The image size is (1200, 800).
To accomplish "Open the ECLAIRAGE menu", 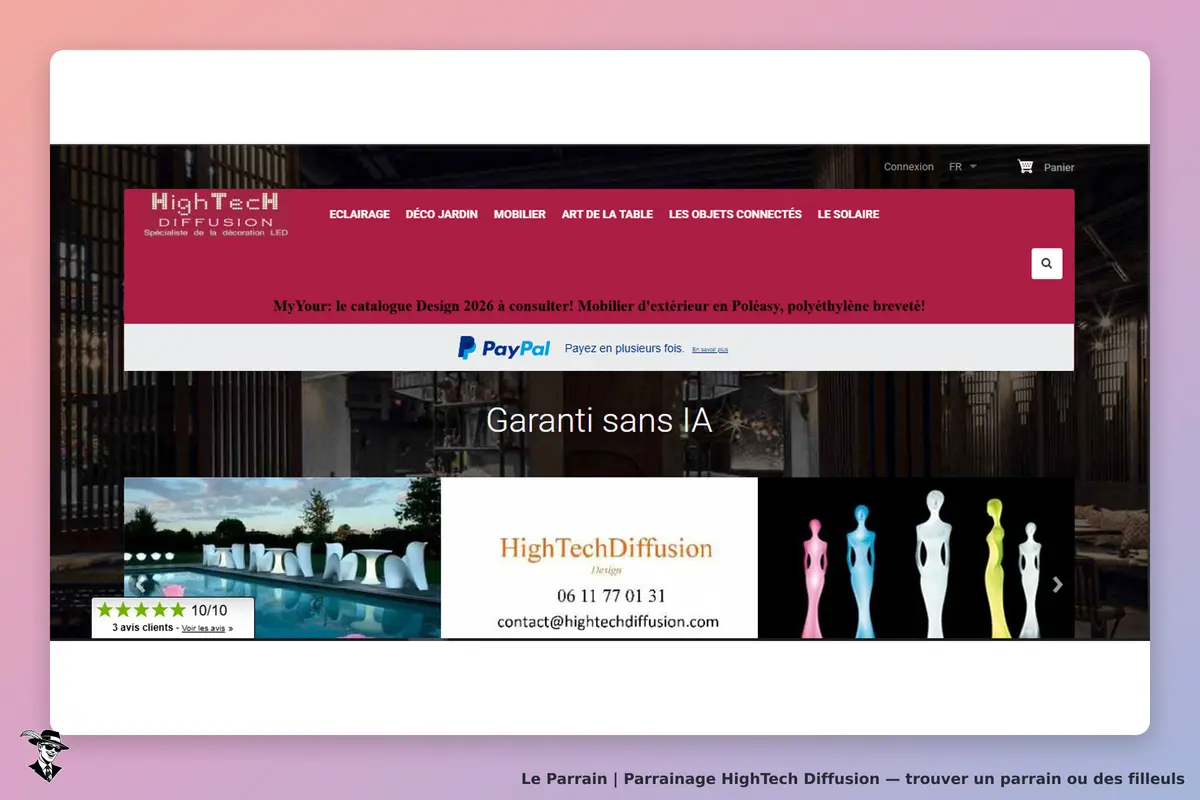I will pyautogui.click(x=359, y=214).
